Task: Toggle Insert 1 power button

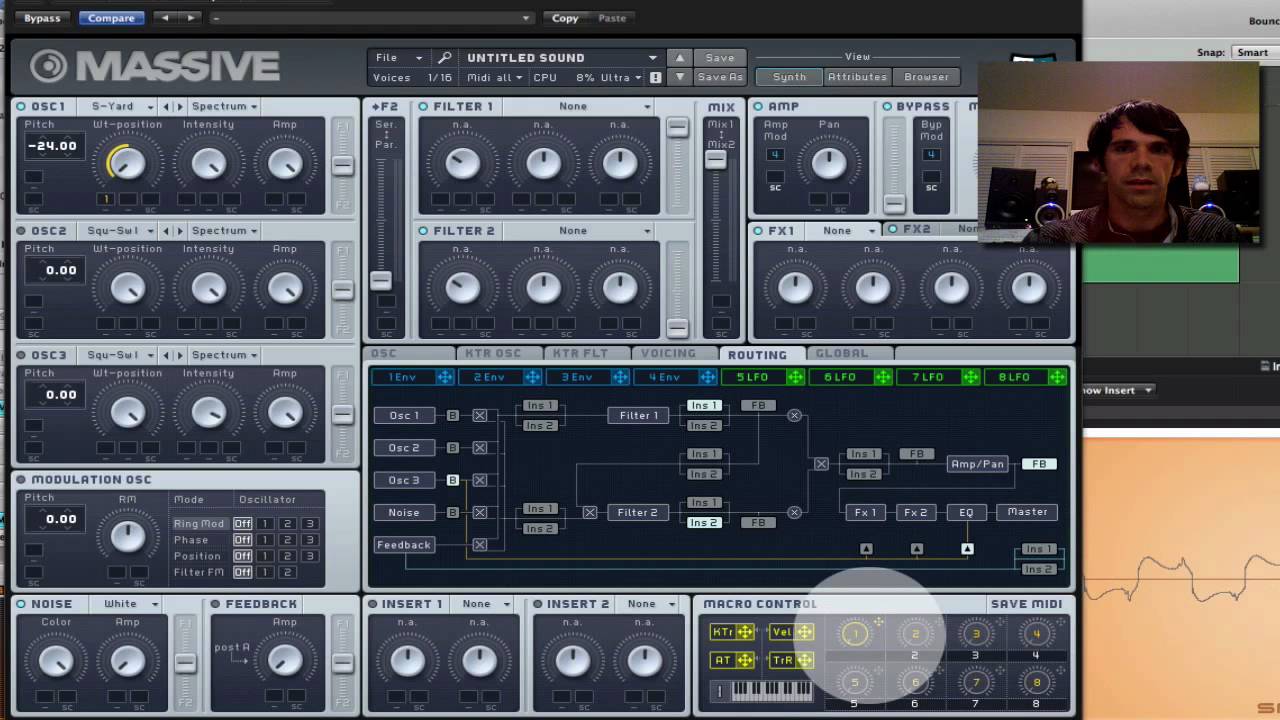Action: pyautogui.click(x=372, y=604)
